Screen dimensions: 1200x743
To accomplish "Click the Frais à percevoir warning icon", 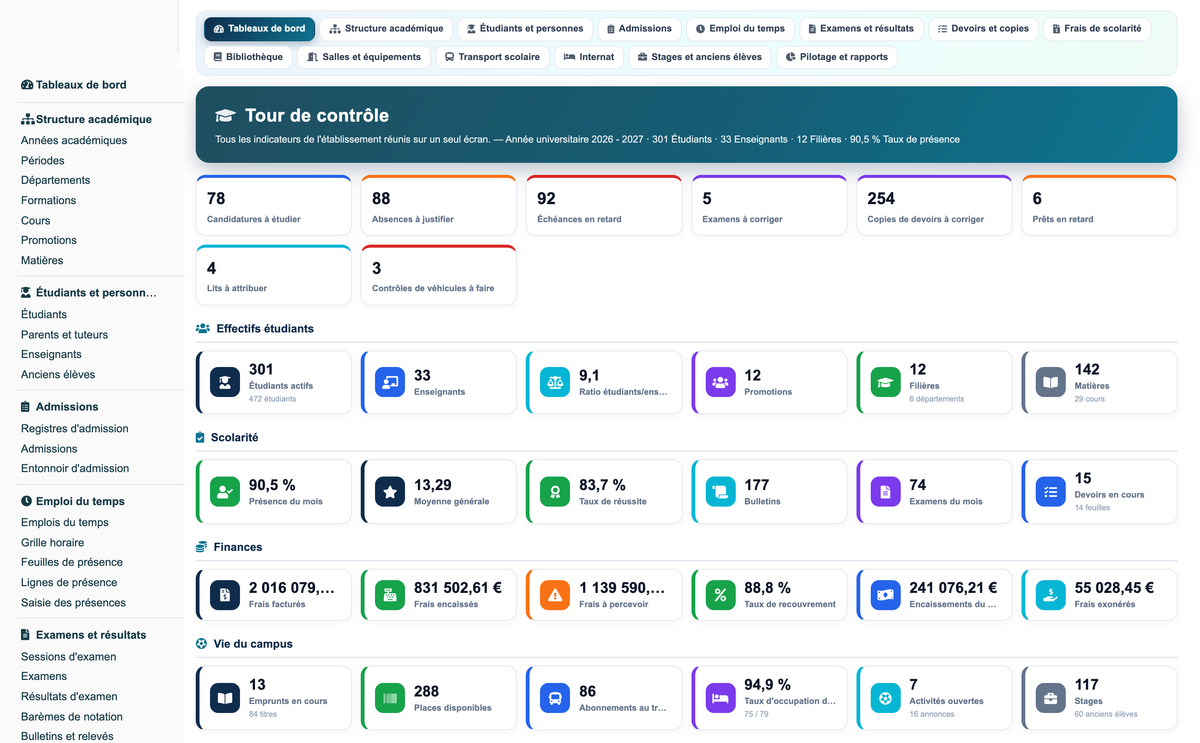I will (555, 595).
